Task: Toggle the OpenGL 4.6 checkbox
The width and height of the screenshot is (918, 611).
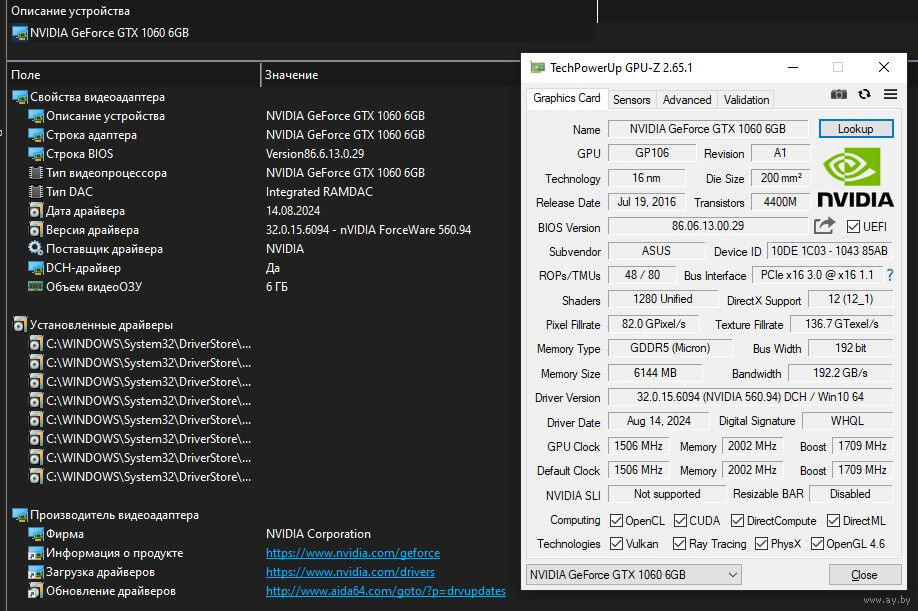Action: [817, 544]
